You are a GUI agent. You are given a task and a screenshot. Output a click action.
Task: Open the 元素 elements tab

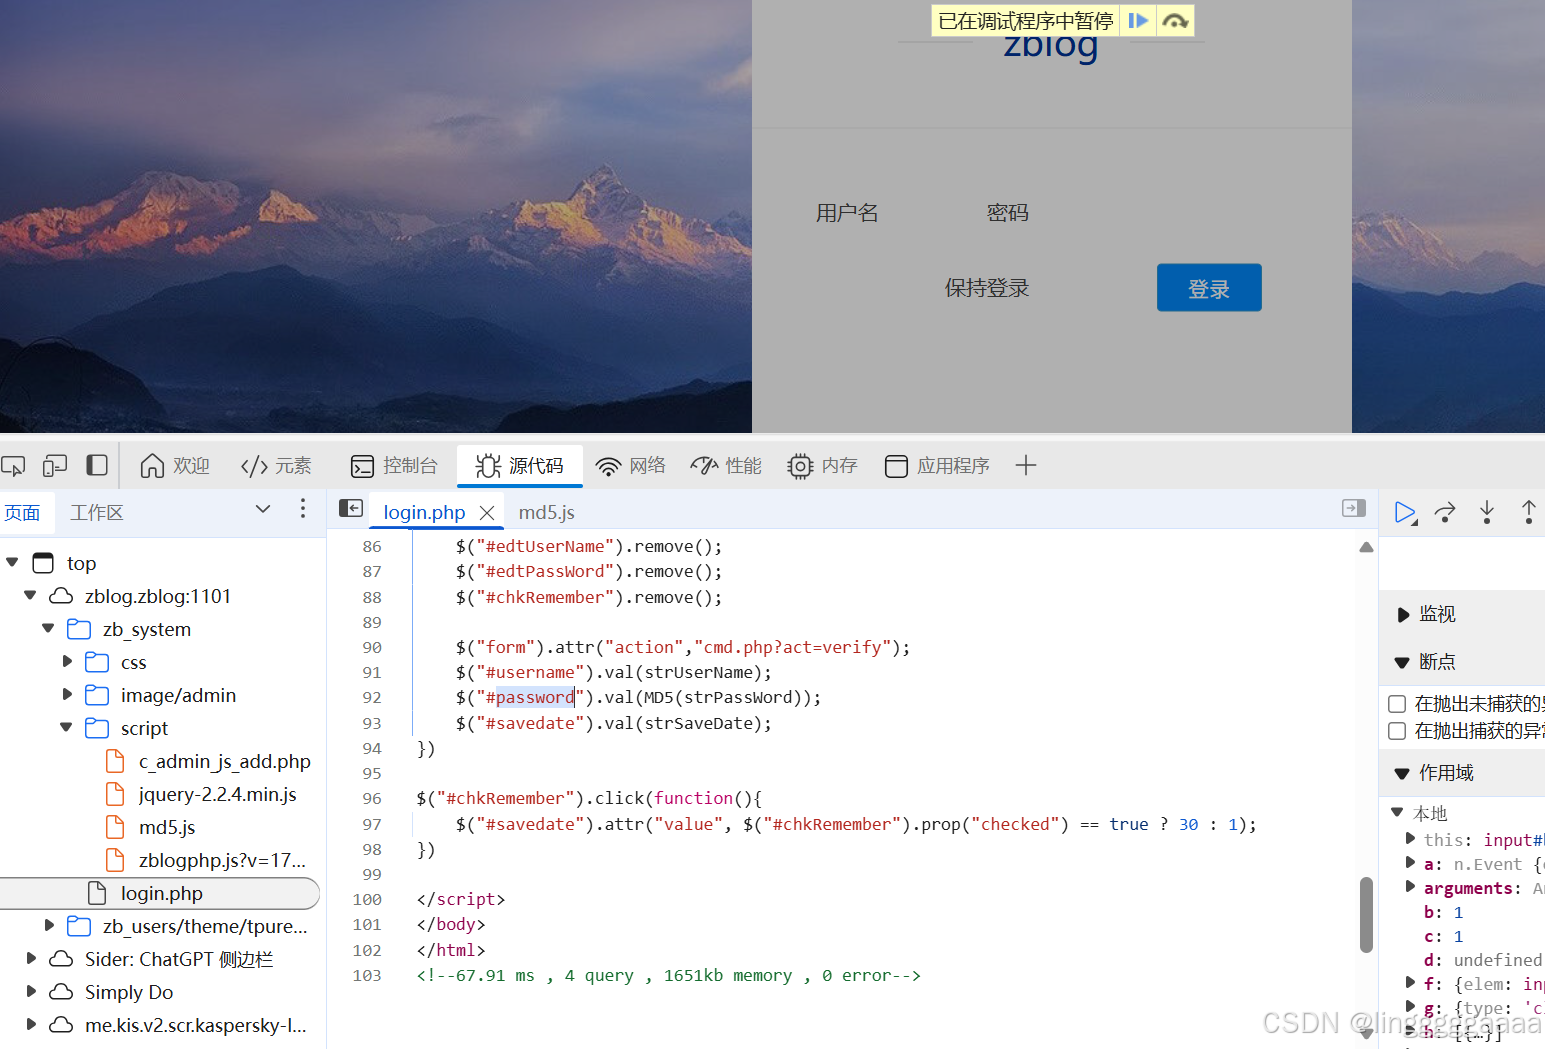pos(276,466)
